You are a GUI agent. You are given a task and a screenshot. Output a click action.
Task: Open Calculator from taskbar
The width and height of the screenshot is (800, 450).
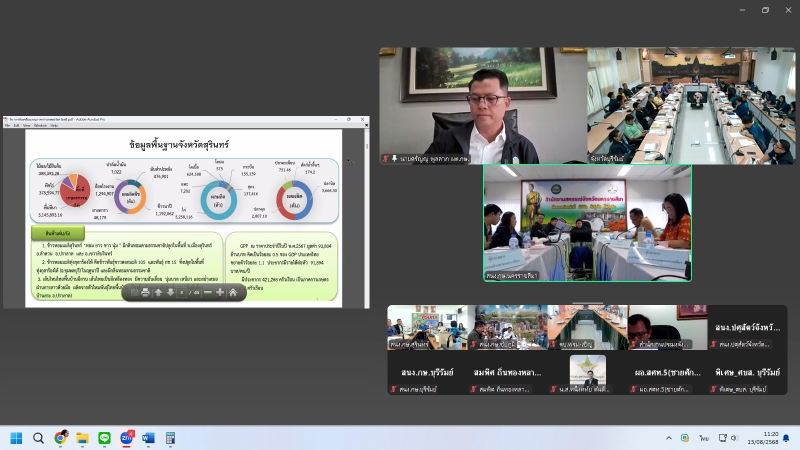click(x=170, y=438)
